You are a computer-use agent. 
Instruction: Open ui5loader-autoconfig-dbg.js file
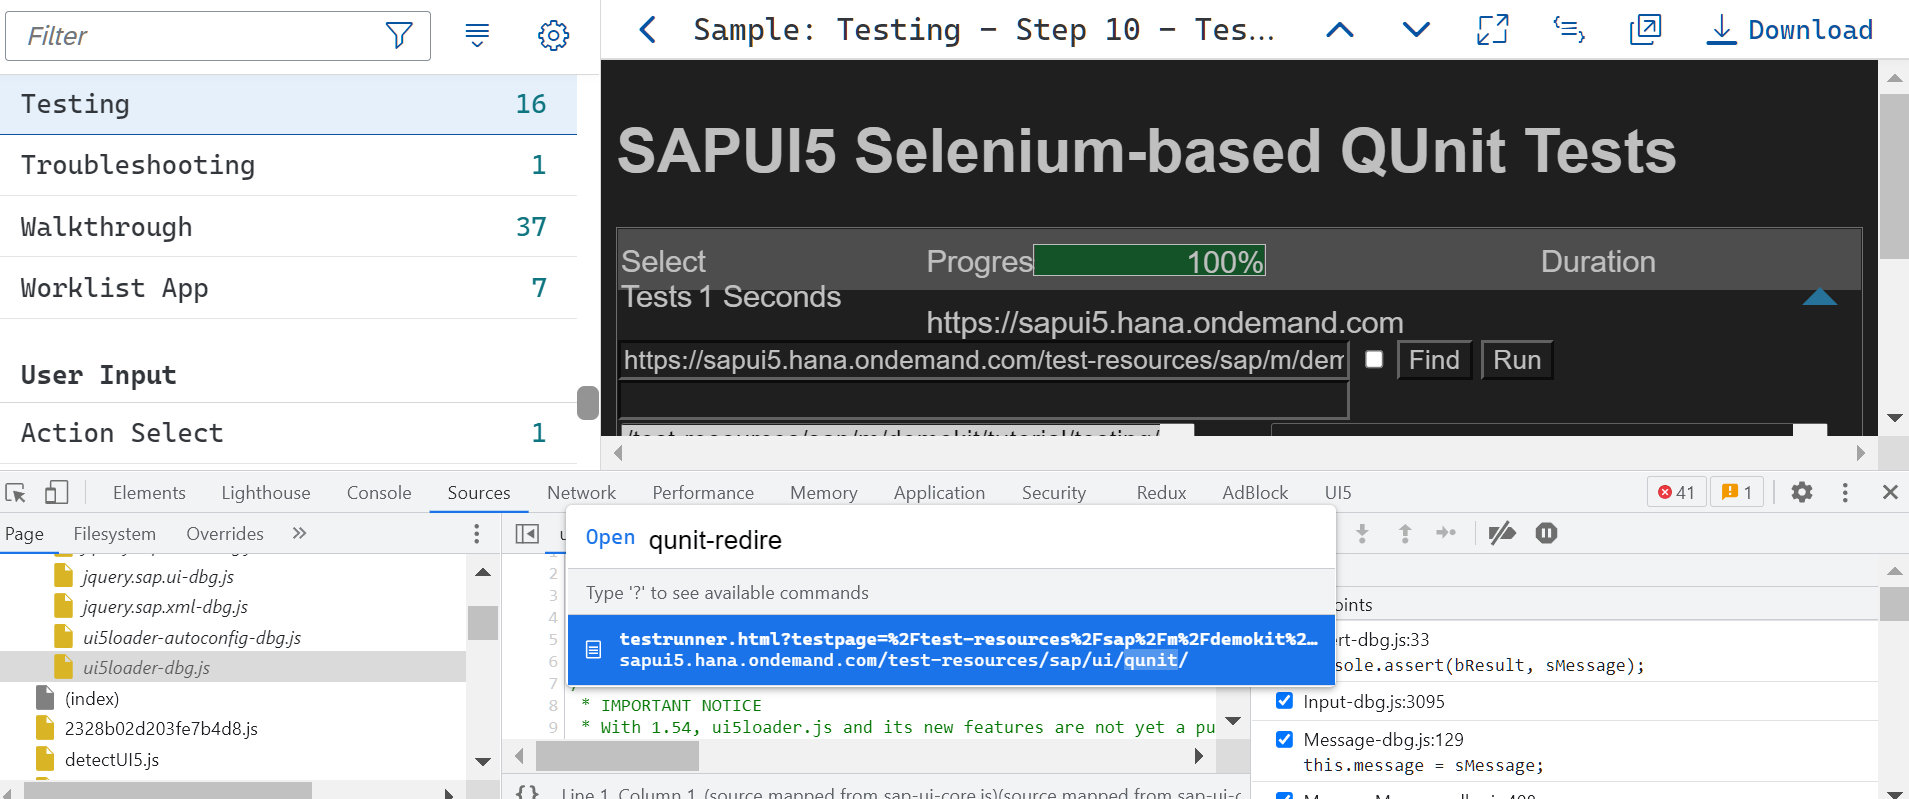click(191, 638)
